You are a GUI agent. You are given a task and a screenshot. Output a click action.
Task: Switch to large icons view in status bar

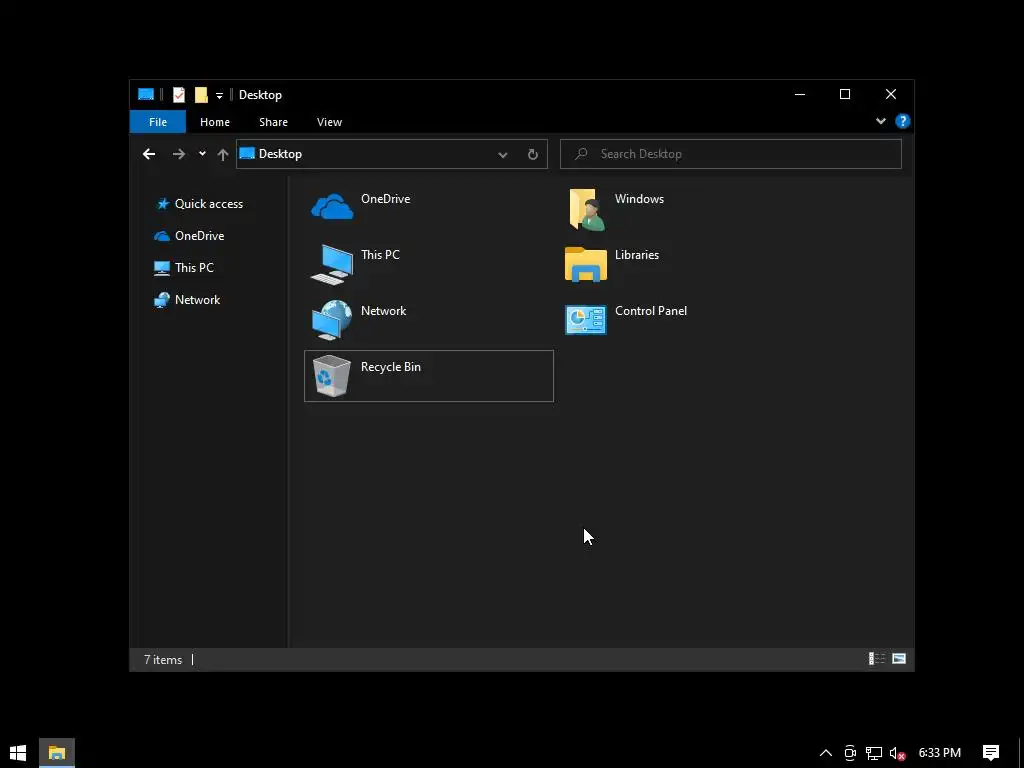click(899, 658)
